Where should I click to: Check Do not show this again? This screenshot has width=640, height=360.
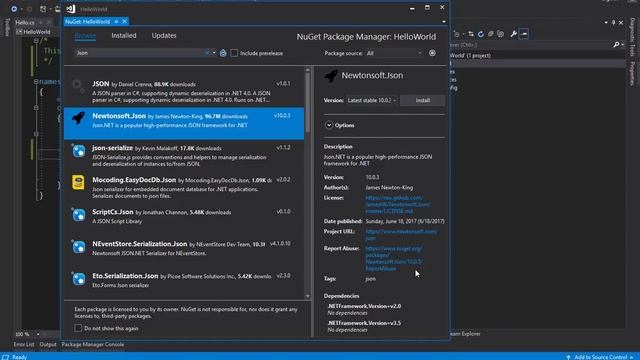(x=78, y=328)
